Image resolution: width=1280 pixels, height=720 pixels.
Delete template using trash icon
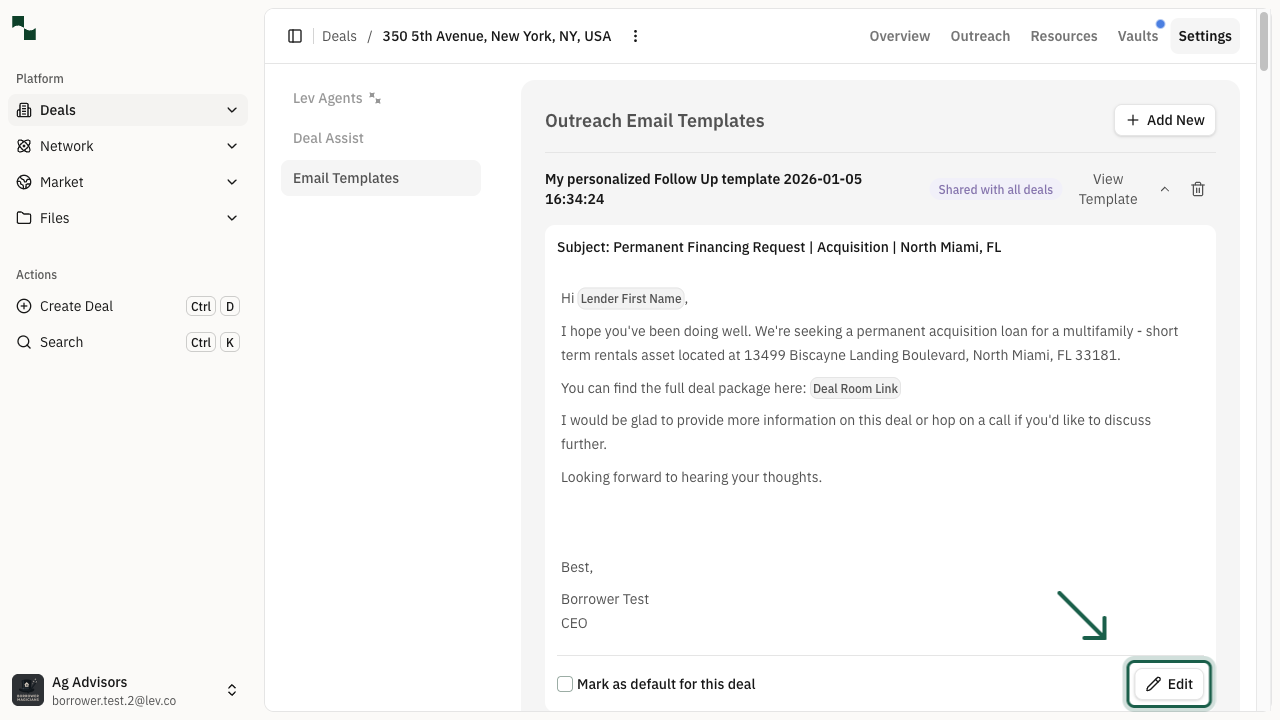1198,189
